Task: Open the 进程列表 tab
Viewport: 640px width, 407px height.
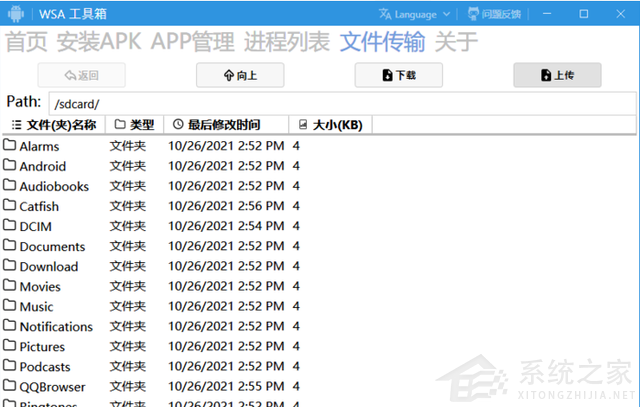Action: click(x=289, y=42)
